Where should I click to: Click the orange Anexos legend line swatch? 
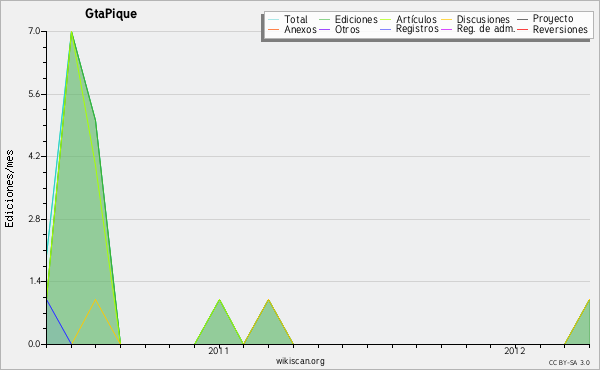click(274, 29)
